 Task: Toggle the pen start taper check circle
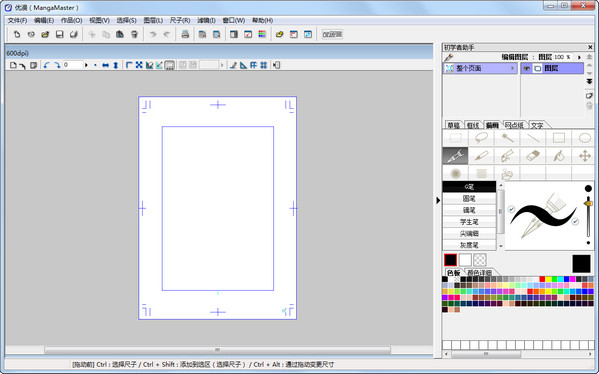point(511,209)
